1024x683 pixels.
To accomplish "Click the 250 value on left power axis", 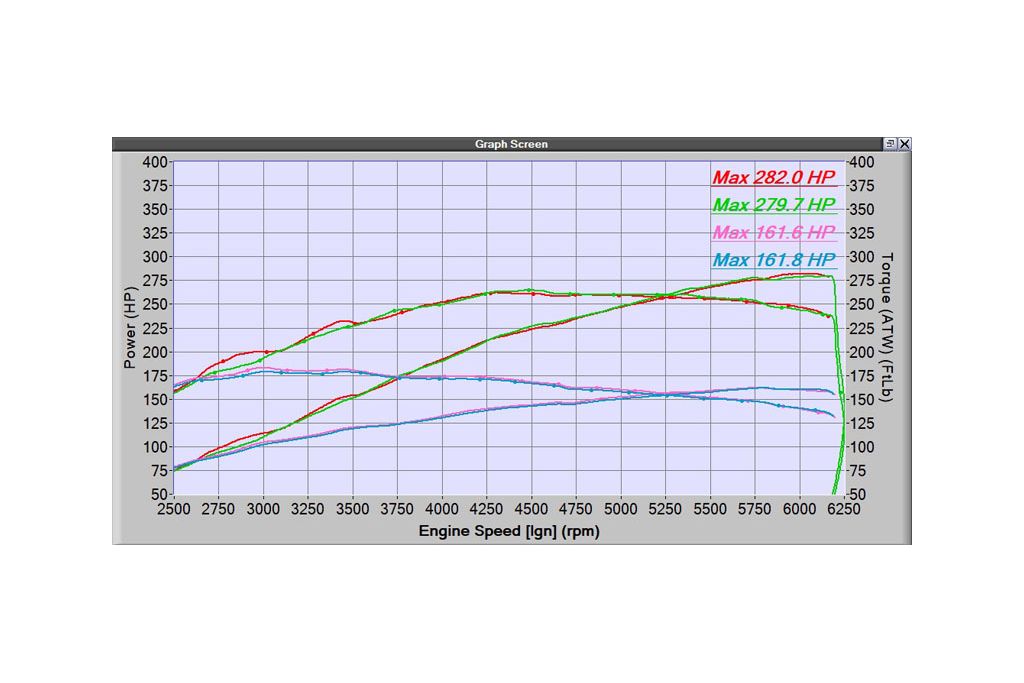I will pyautogui.click(x=155, y=304).
